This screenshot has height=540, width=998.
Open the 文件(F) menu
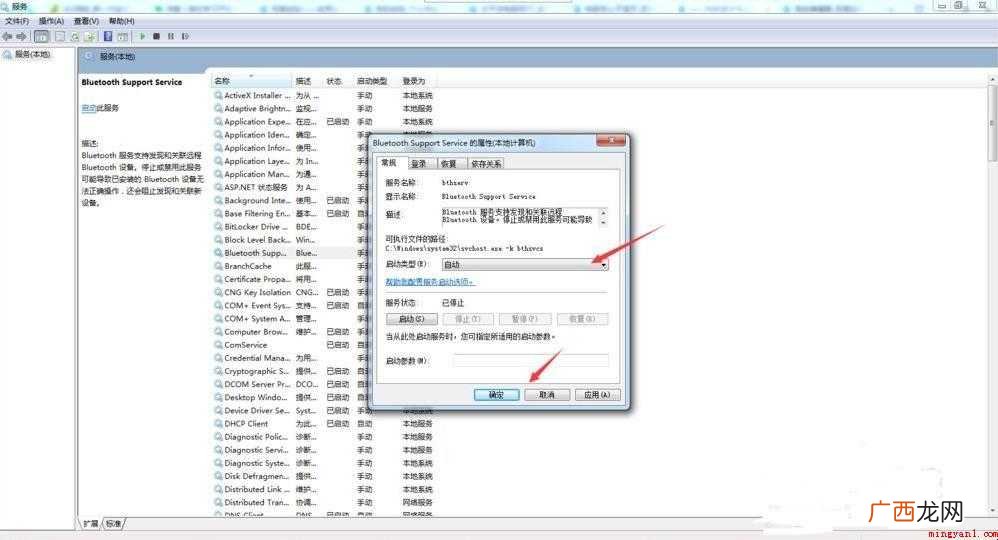point(17,21)
